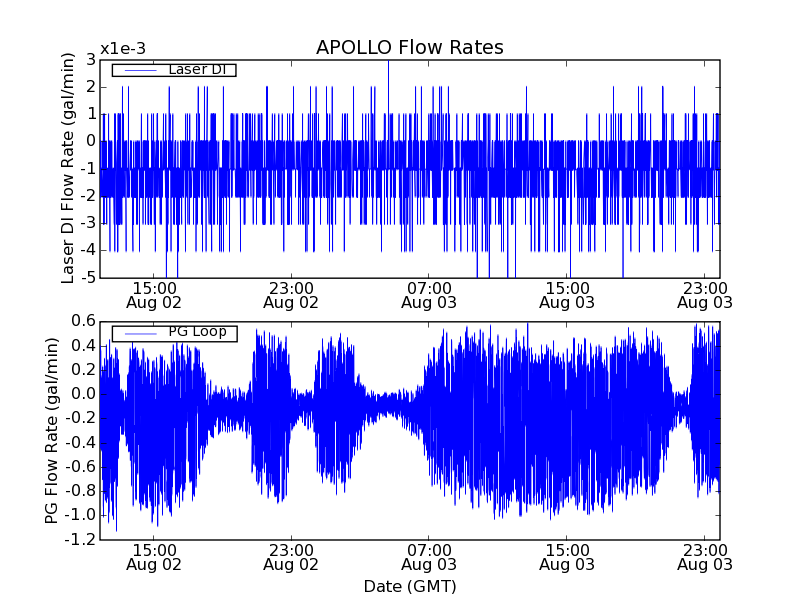
Task: Select the "PG Flow Rate (gal/min)" axis label
Action: tap(53, 430)
